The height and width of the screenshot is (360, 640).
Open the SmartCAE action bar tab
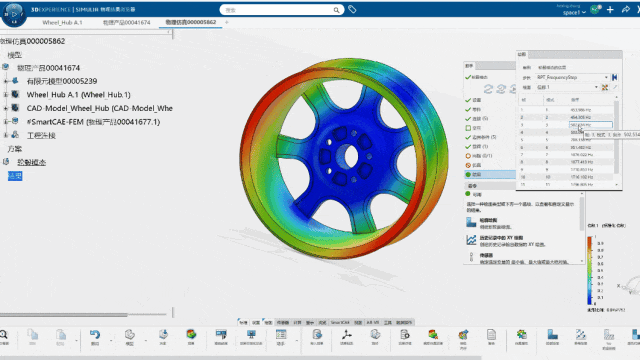pos(340,322)
